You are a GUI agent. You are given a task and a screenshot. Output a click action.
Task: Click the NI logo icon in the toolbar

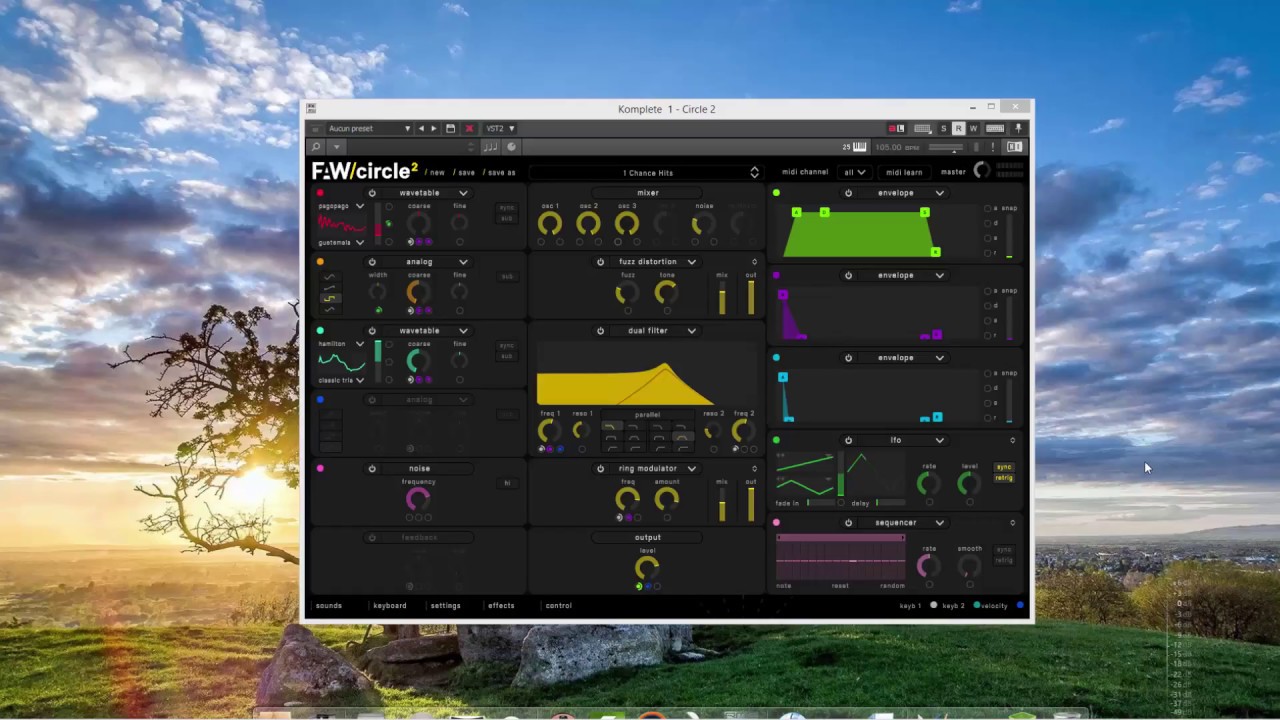1014,147
